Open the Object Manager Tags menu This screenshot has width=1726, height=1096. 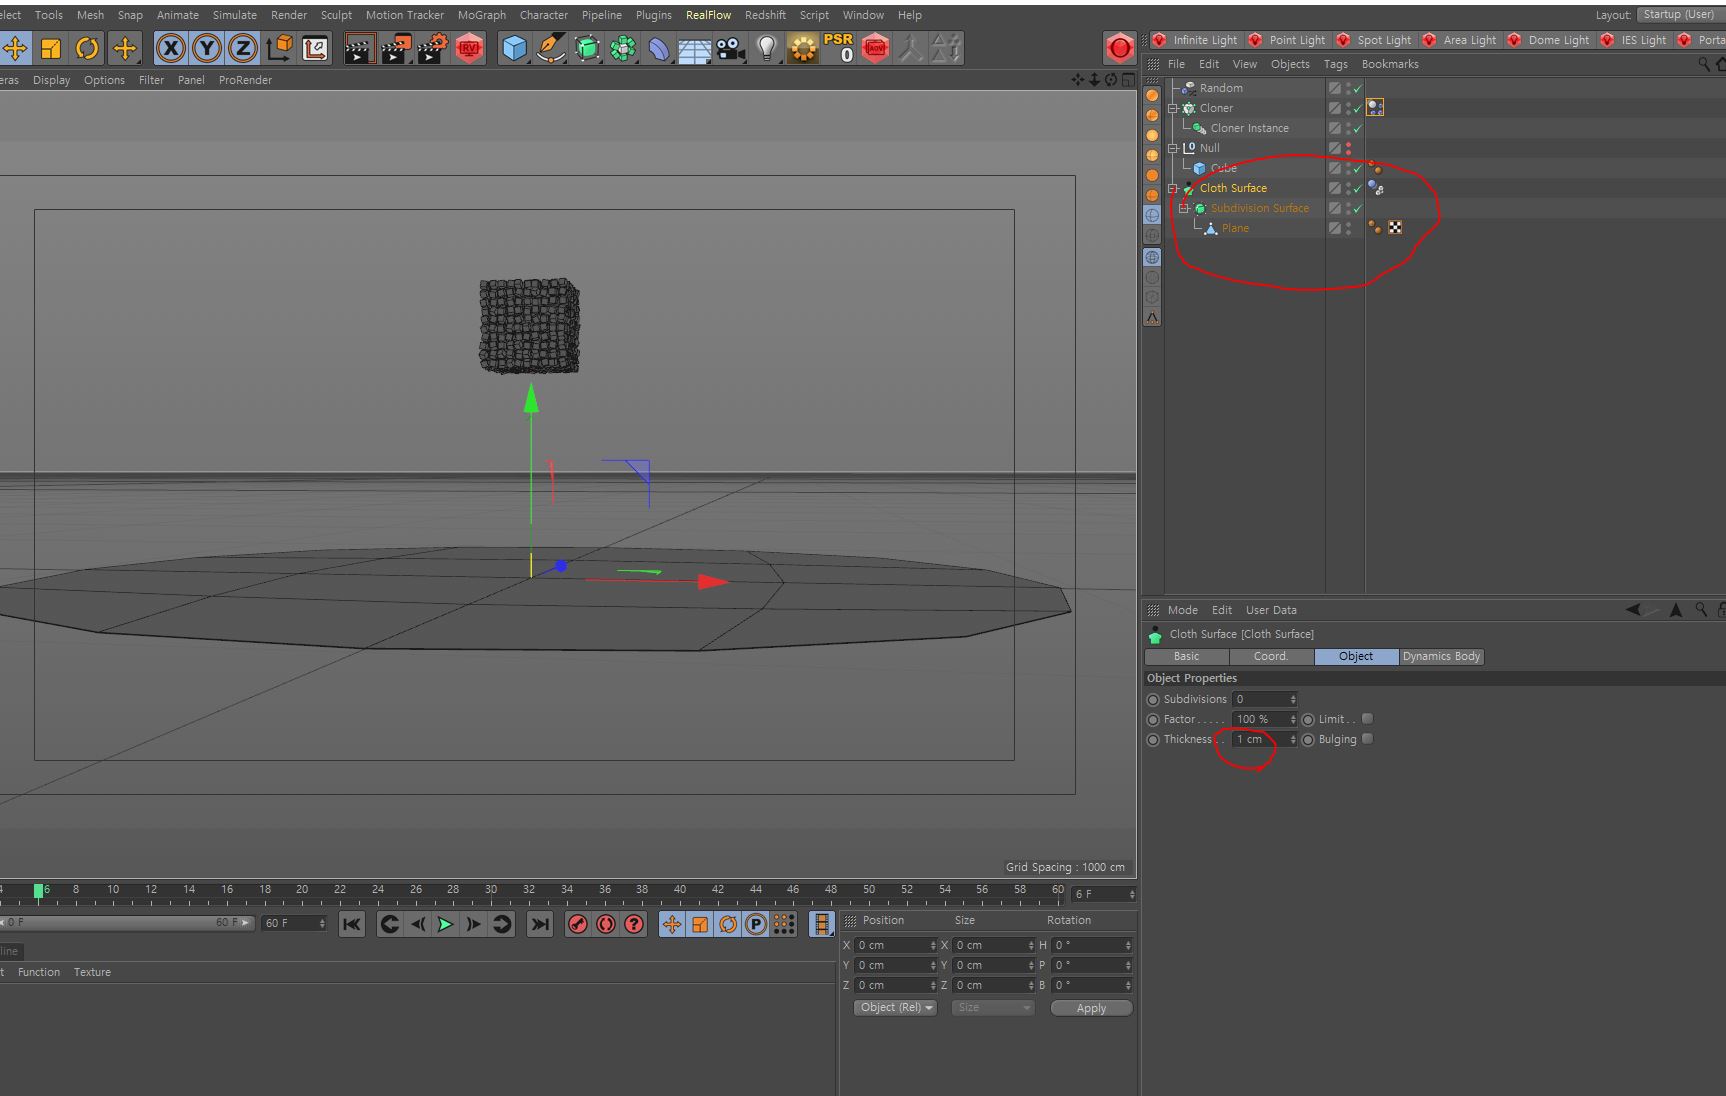point(1335,64)
